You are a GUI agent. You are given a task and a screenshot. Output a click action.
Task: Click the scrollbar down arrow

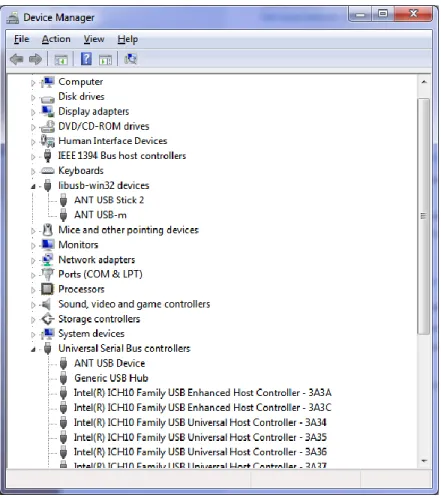(x=424, y=461)
